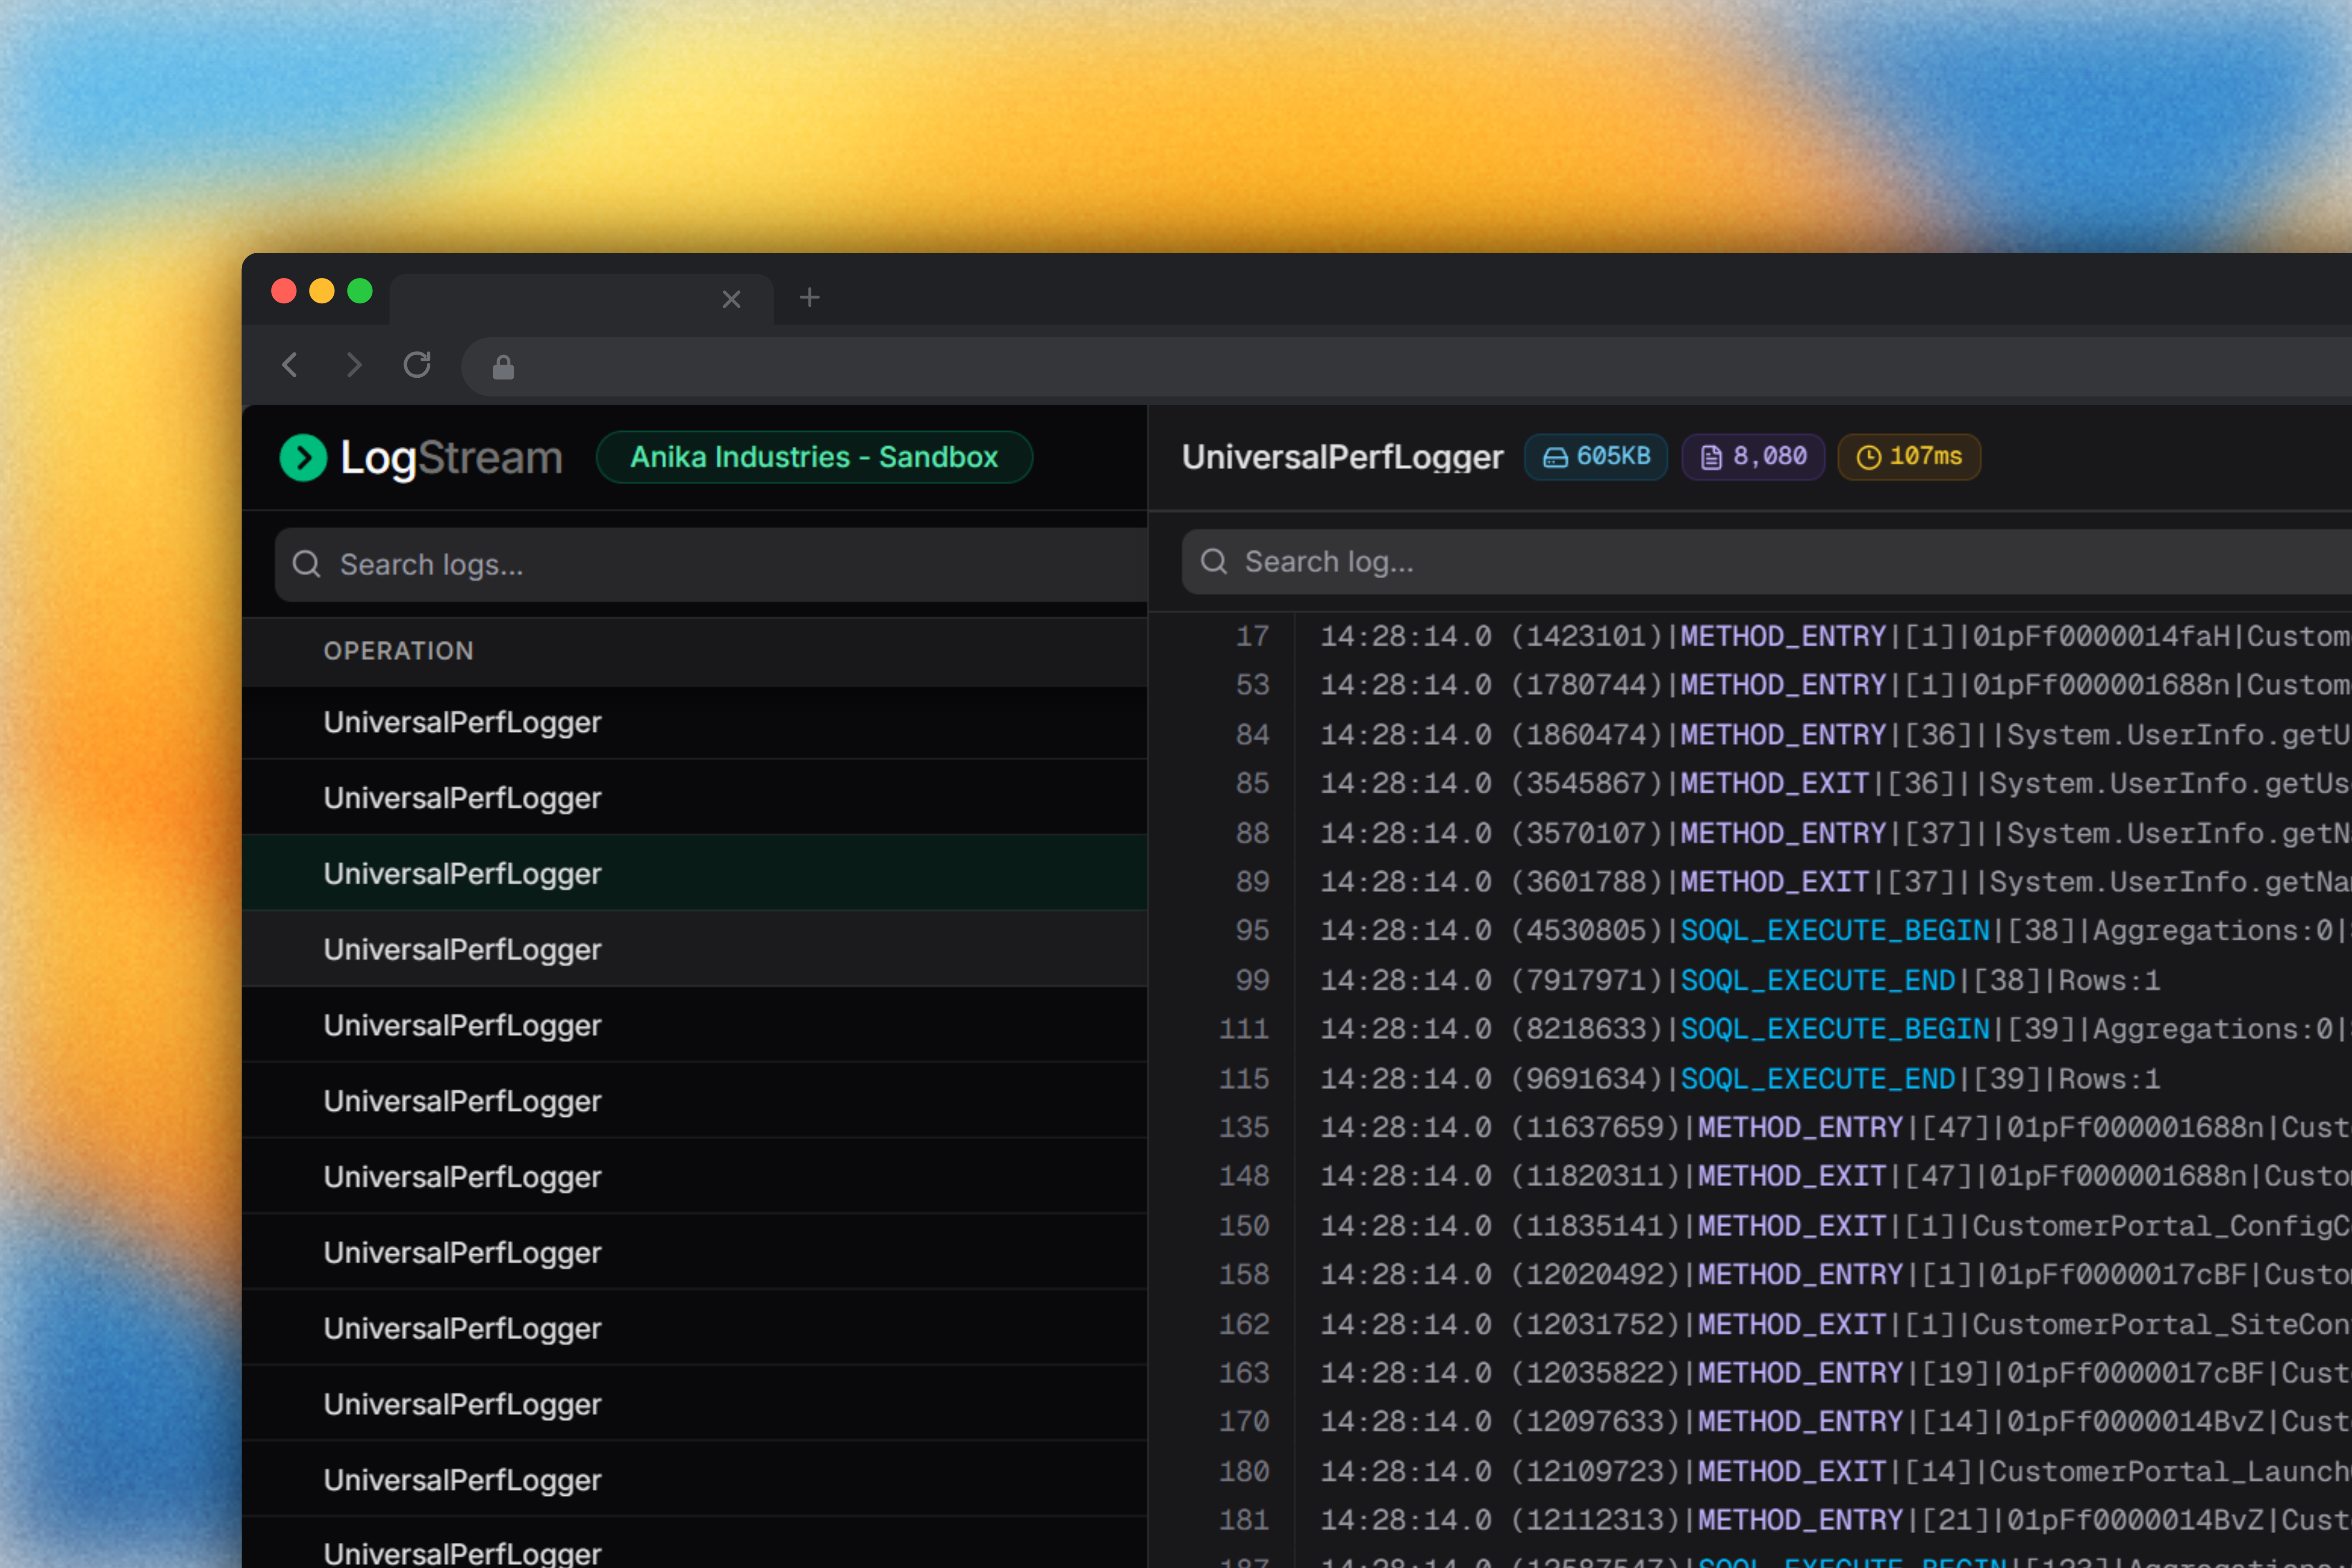Focus the Search logs input field

(711, 565)
